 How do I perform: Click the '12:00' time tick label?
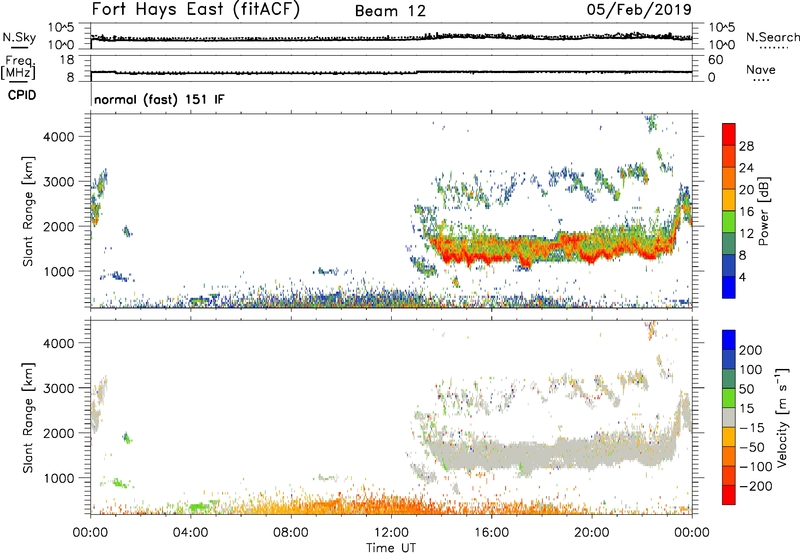point(391,533)
